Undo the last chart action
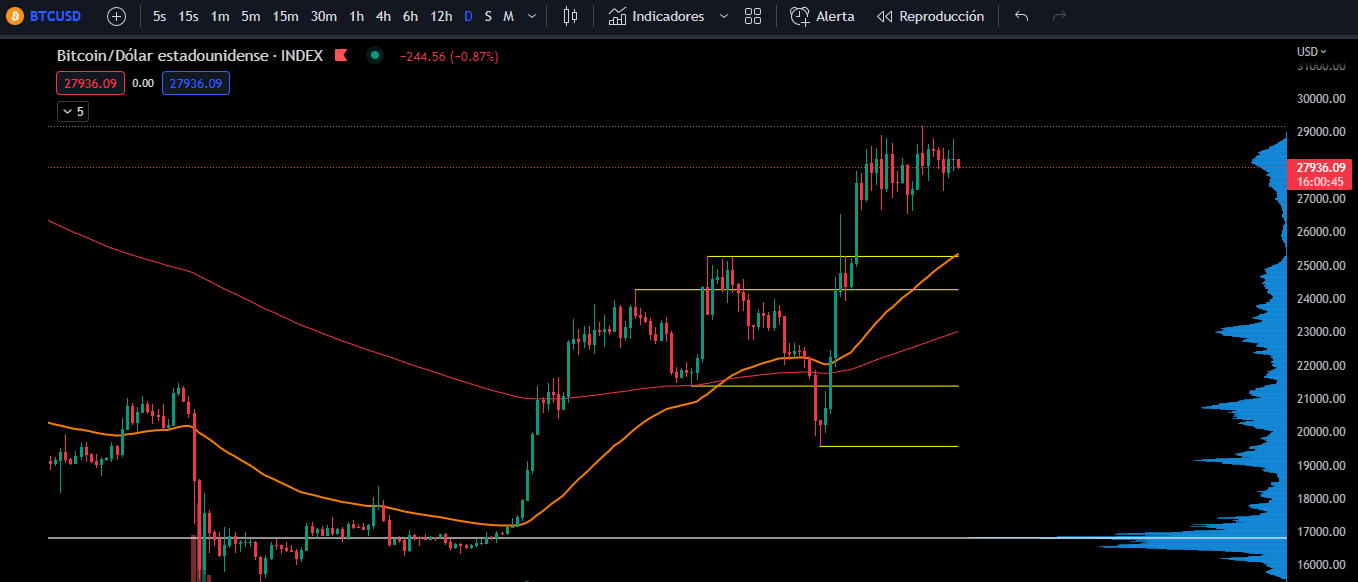This screenshot has width=1358, height=582. pos(1021,16)
